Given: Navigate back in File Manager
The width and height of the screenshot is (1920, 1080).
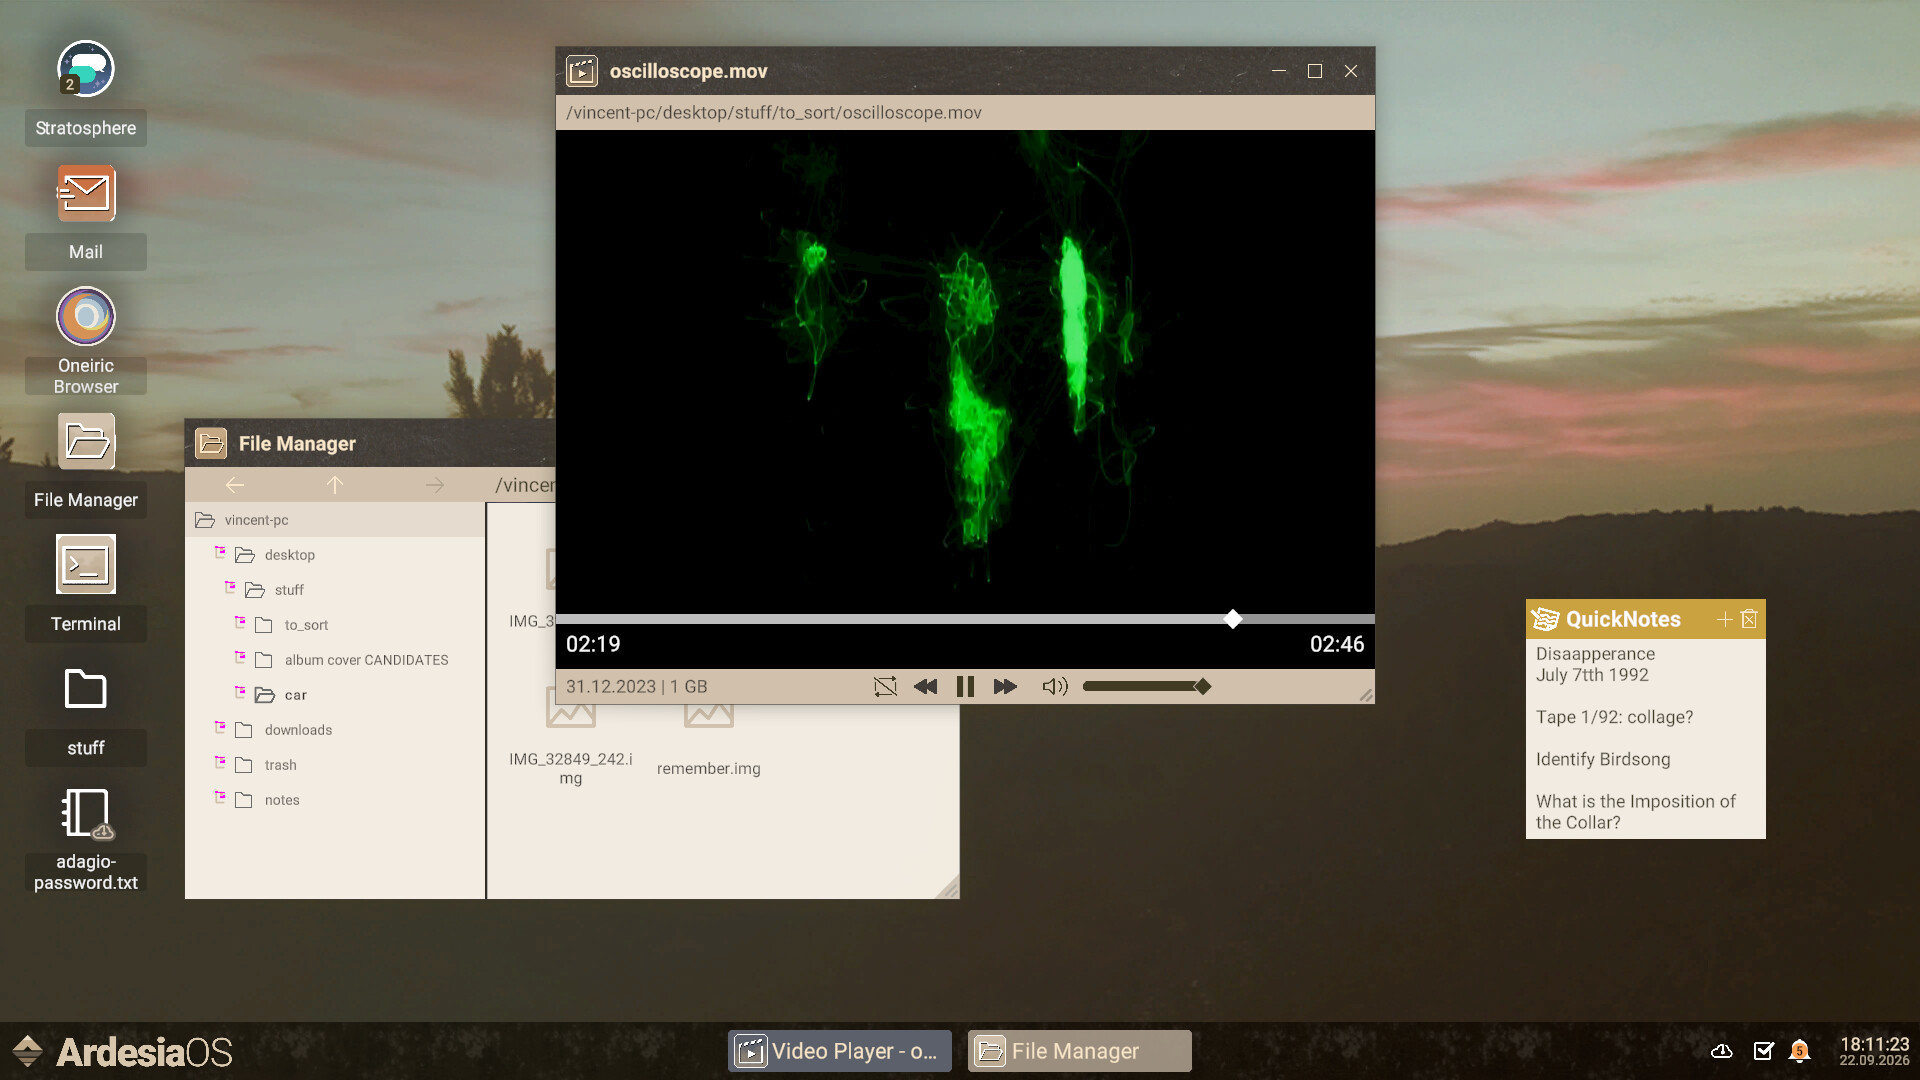Looking at the screenshot, I should (234, 484).
